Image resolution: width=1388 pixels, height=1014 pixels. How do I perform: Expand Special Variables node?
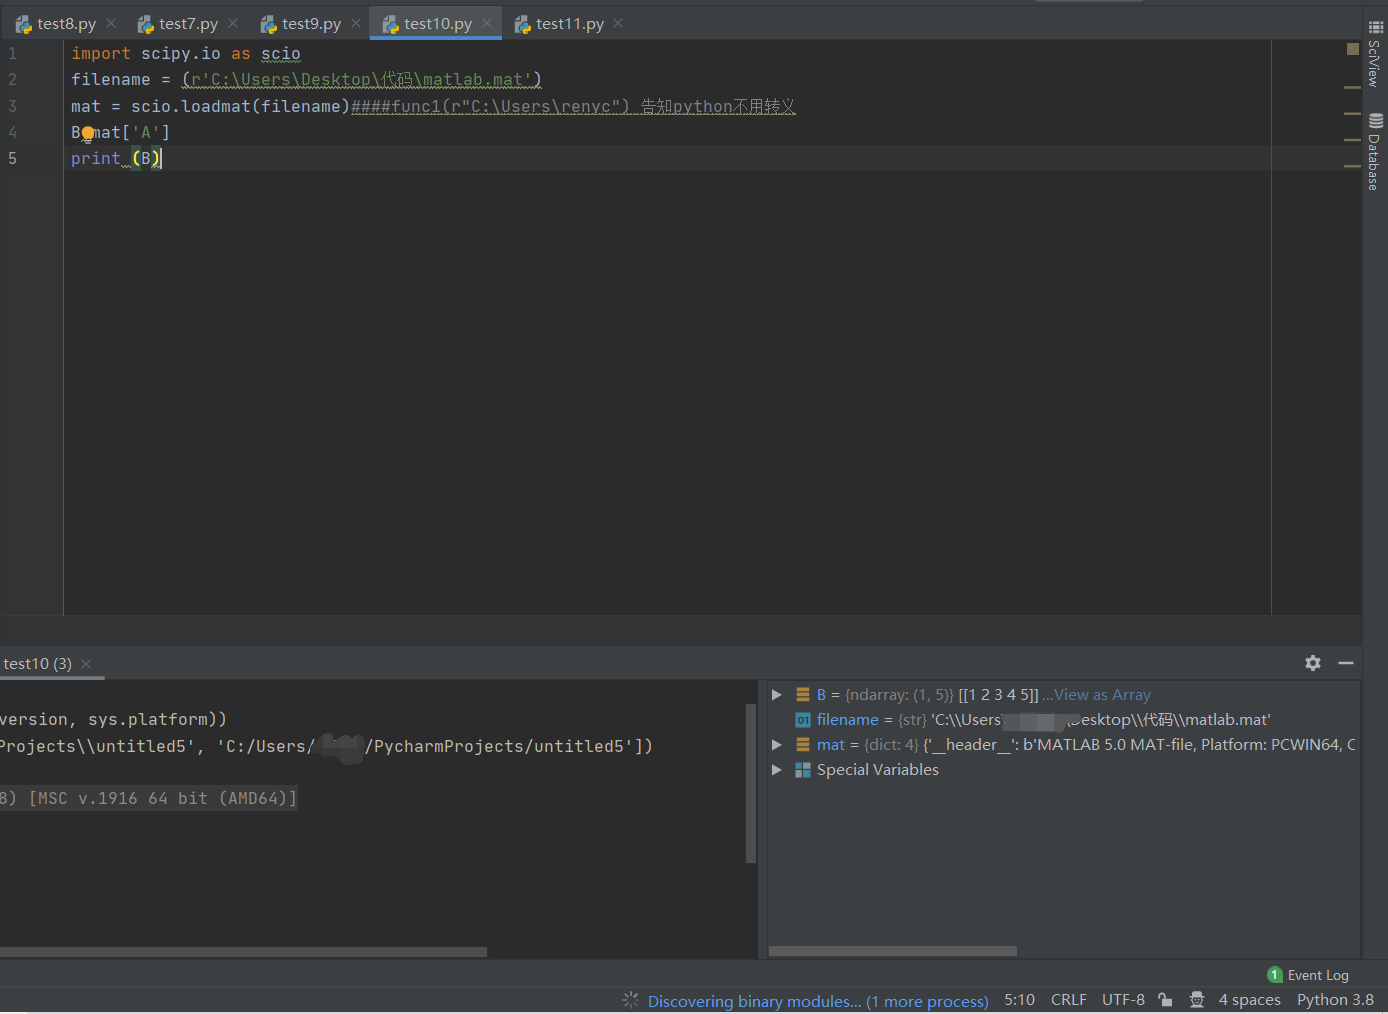tap(777, 769)
